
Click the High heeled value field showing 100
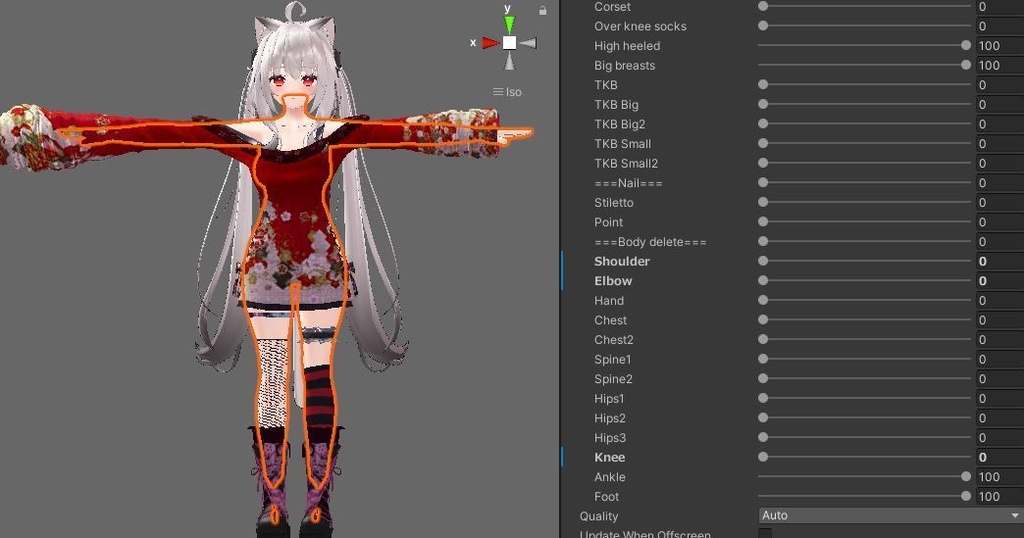pyautogui.click(x=1000, y=46)
